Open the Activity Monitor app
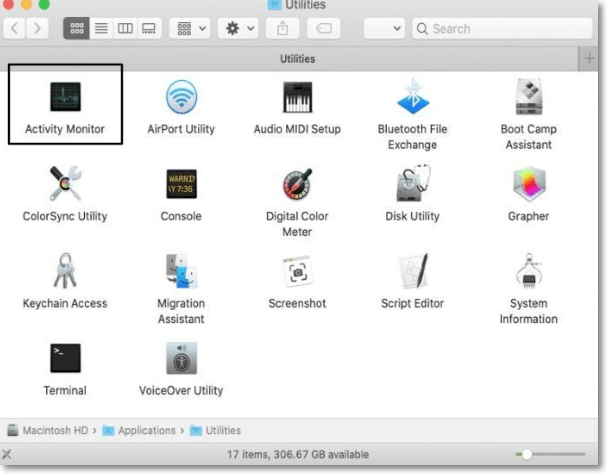 click(65, 97)
